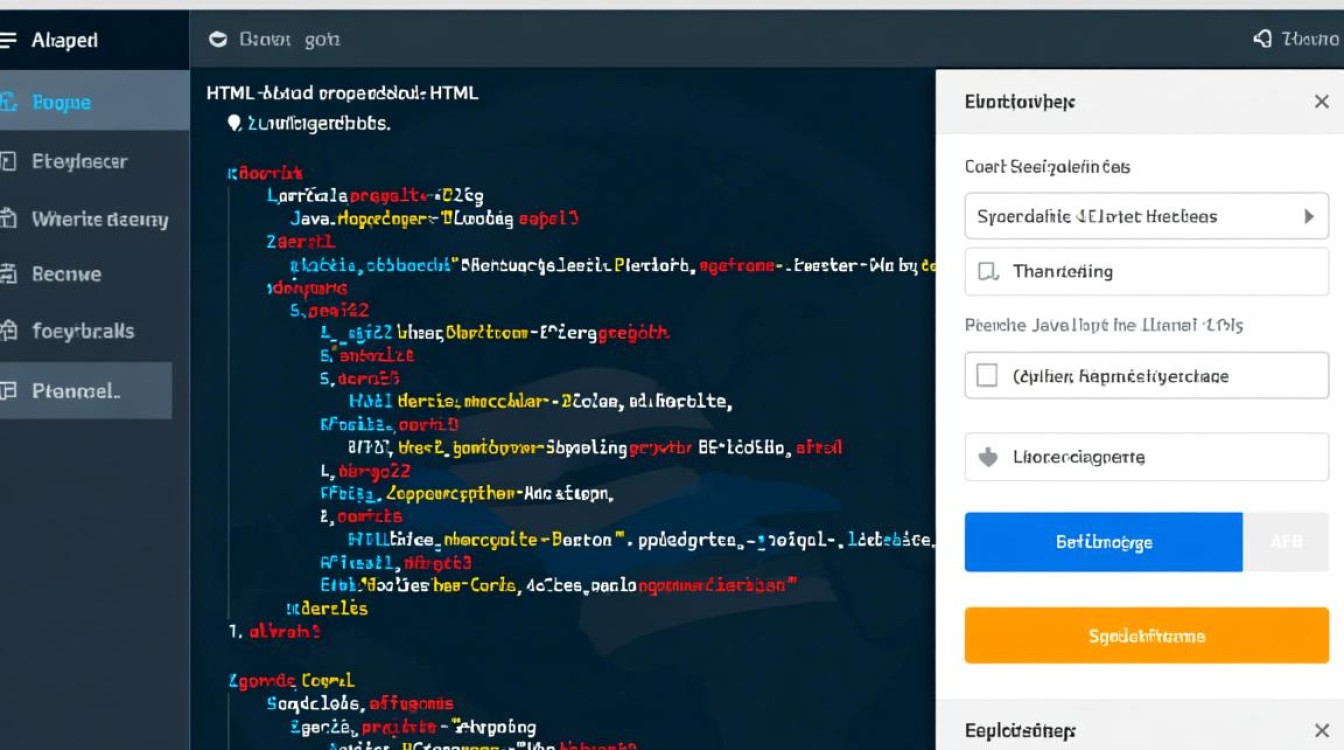Click the Eteylaecer sidebar icon
This screenshot has height=750, width=1344.
coord(9,161)
